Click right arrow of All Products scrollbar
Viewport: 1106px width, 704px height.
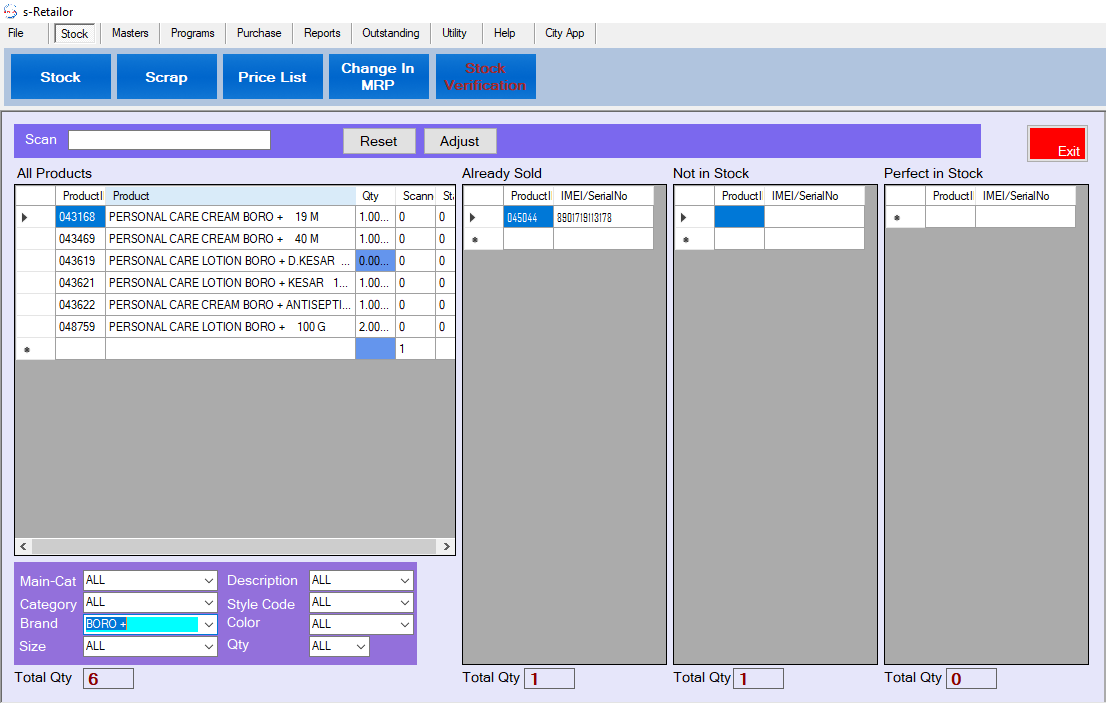[x=447, y=547]
